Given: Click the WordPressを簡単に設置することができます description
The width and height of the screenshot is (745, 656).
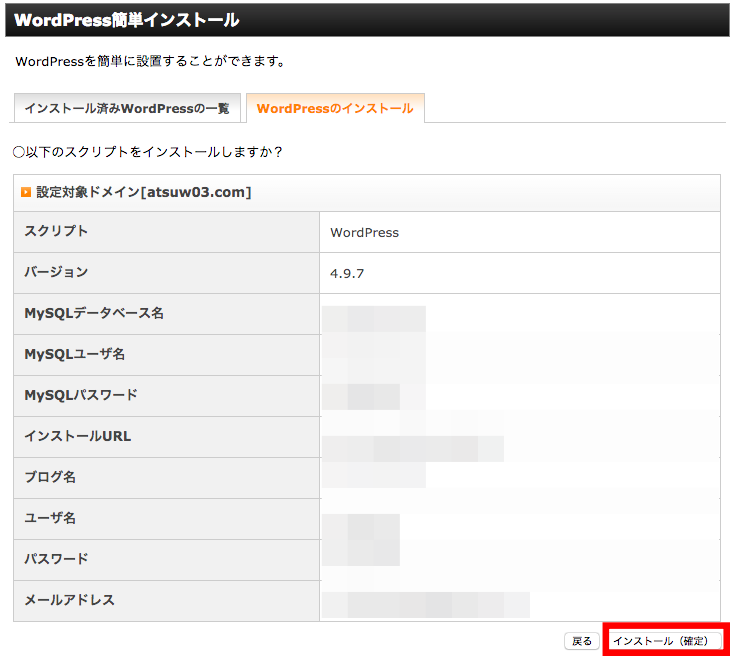Looking at the screenshot, I should coord(150,61).
